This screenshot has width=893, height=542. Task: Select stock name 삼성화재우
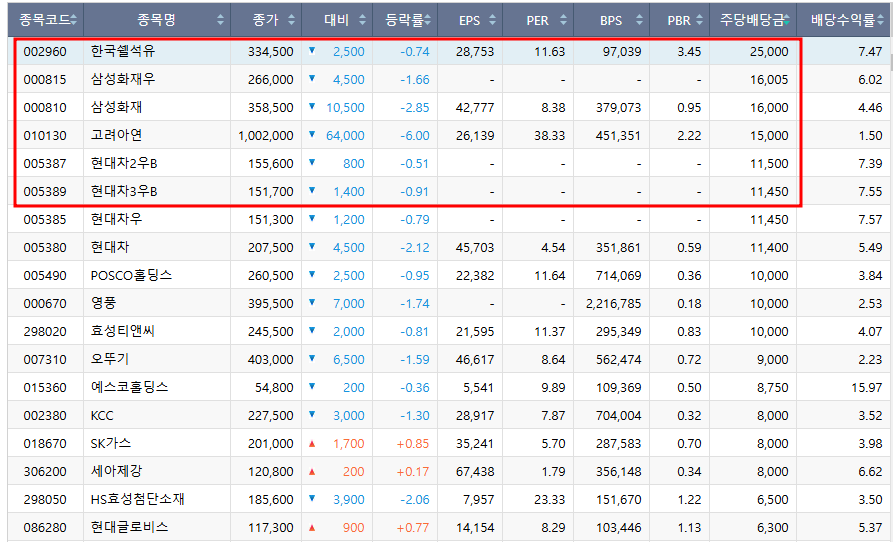pos(123,79)
